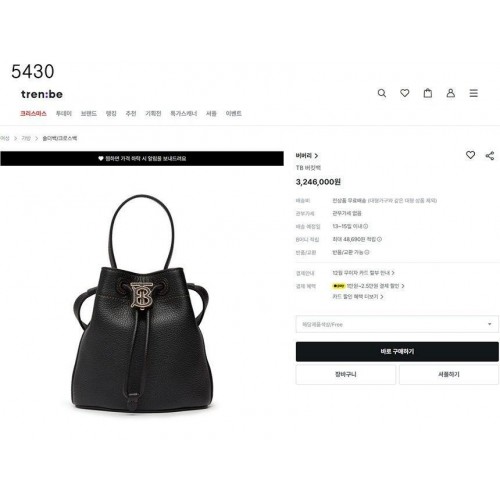Click the share icon beside product
Viewport: 500px width, 500px height.
[x=490, y=155]
